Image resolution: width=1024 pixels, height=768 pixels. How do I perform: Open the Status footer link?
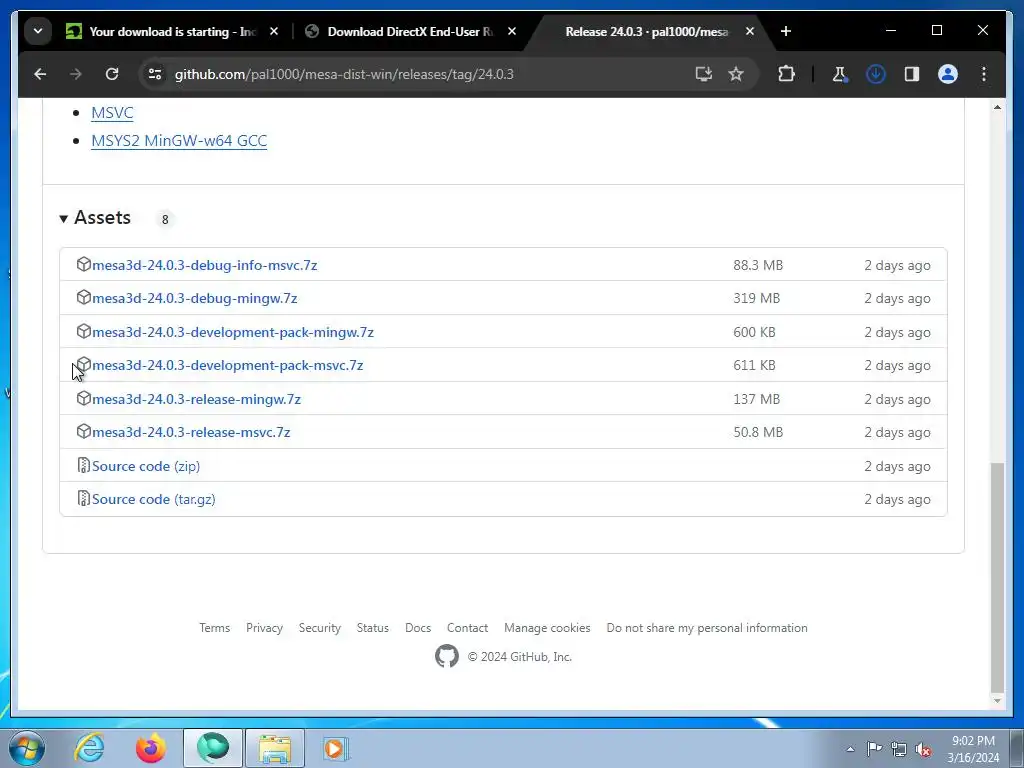tap(373, 628)
